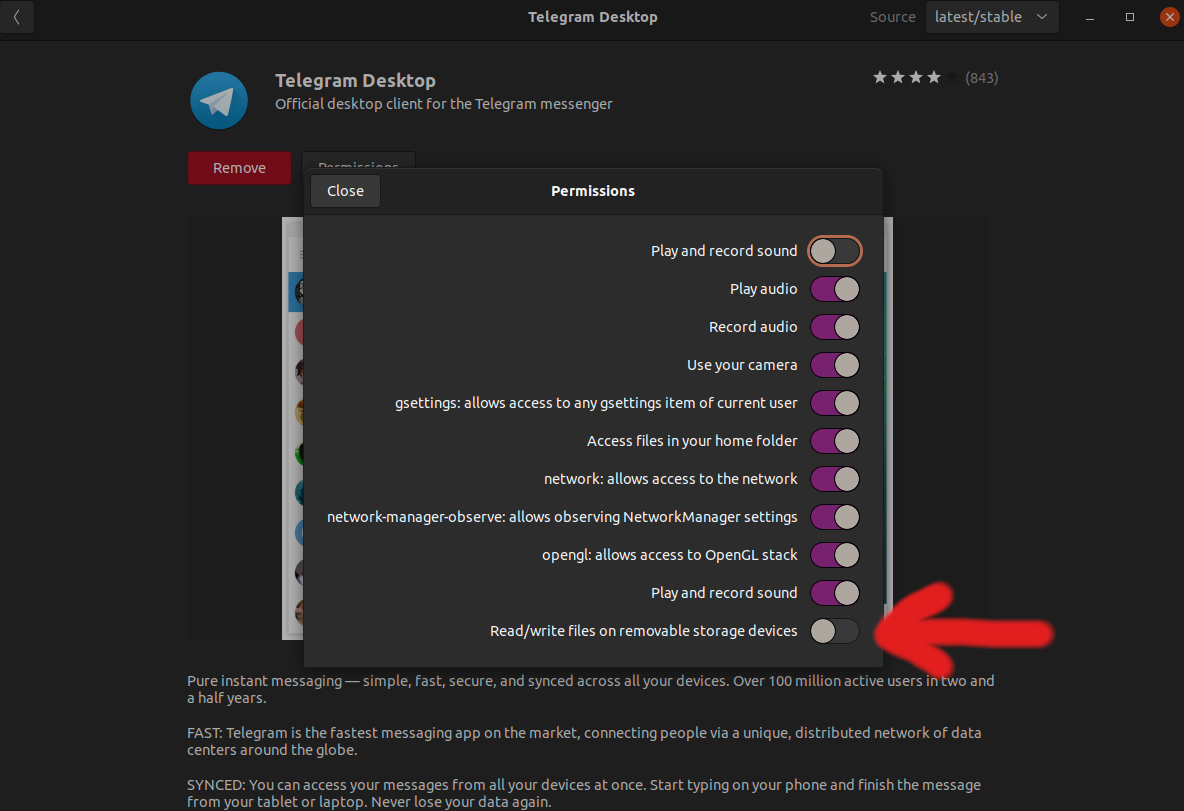Click the first rating star
The height and width of the screenshot is (811, 1184).
pyautogui.click(x=879, y=76)
